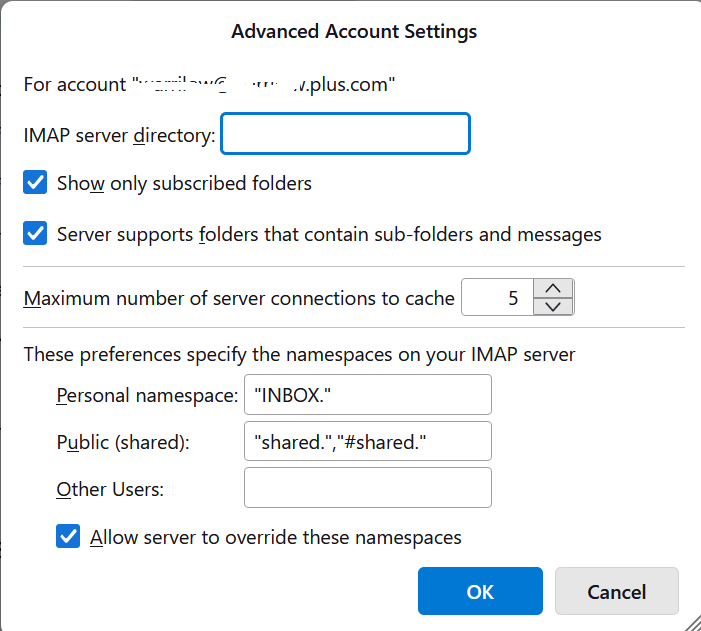Viewport: 701px width, 631px height.
Task: Click the connections number field showing 5
Action: click(497, 298)
